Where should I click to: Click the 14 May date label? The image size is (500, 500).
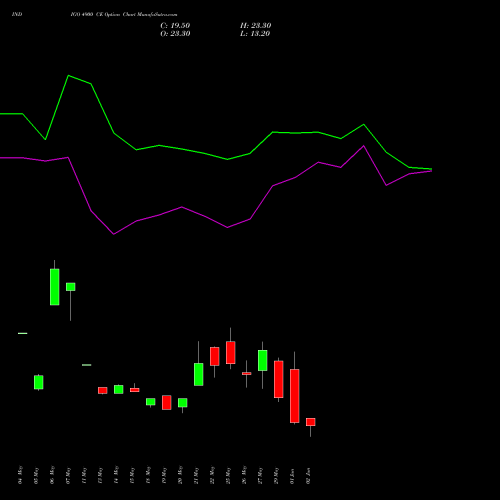pos(116,475)
